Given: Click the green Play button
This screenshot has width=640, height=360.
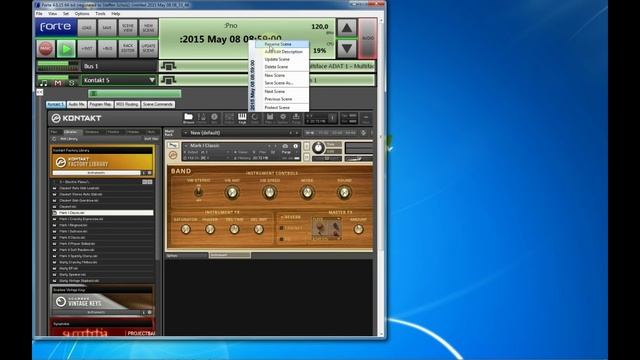Looking at the screenshot, I should [66, 49].
